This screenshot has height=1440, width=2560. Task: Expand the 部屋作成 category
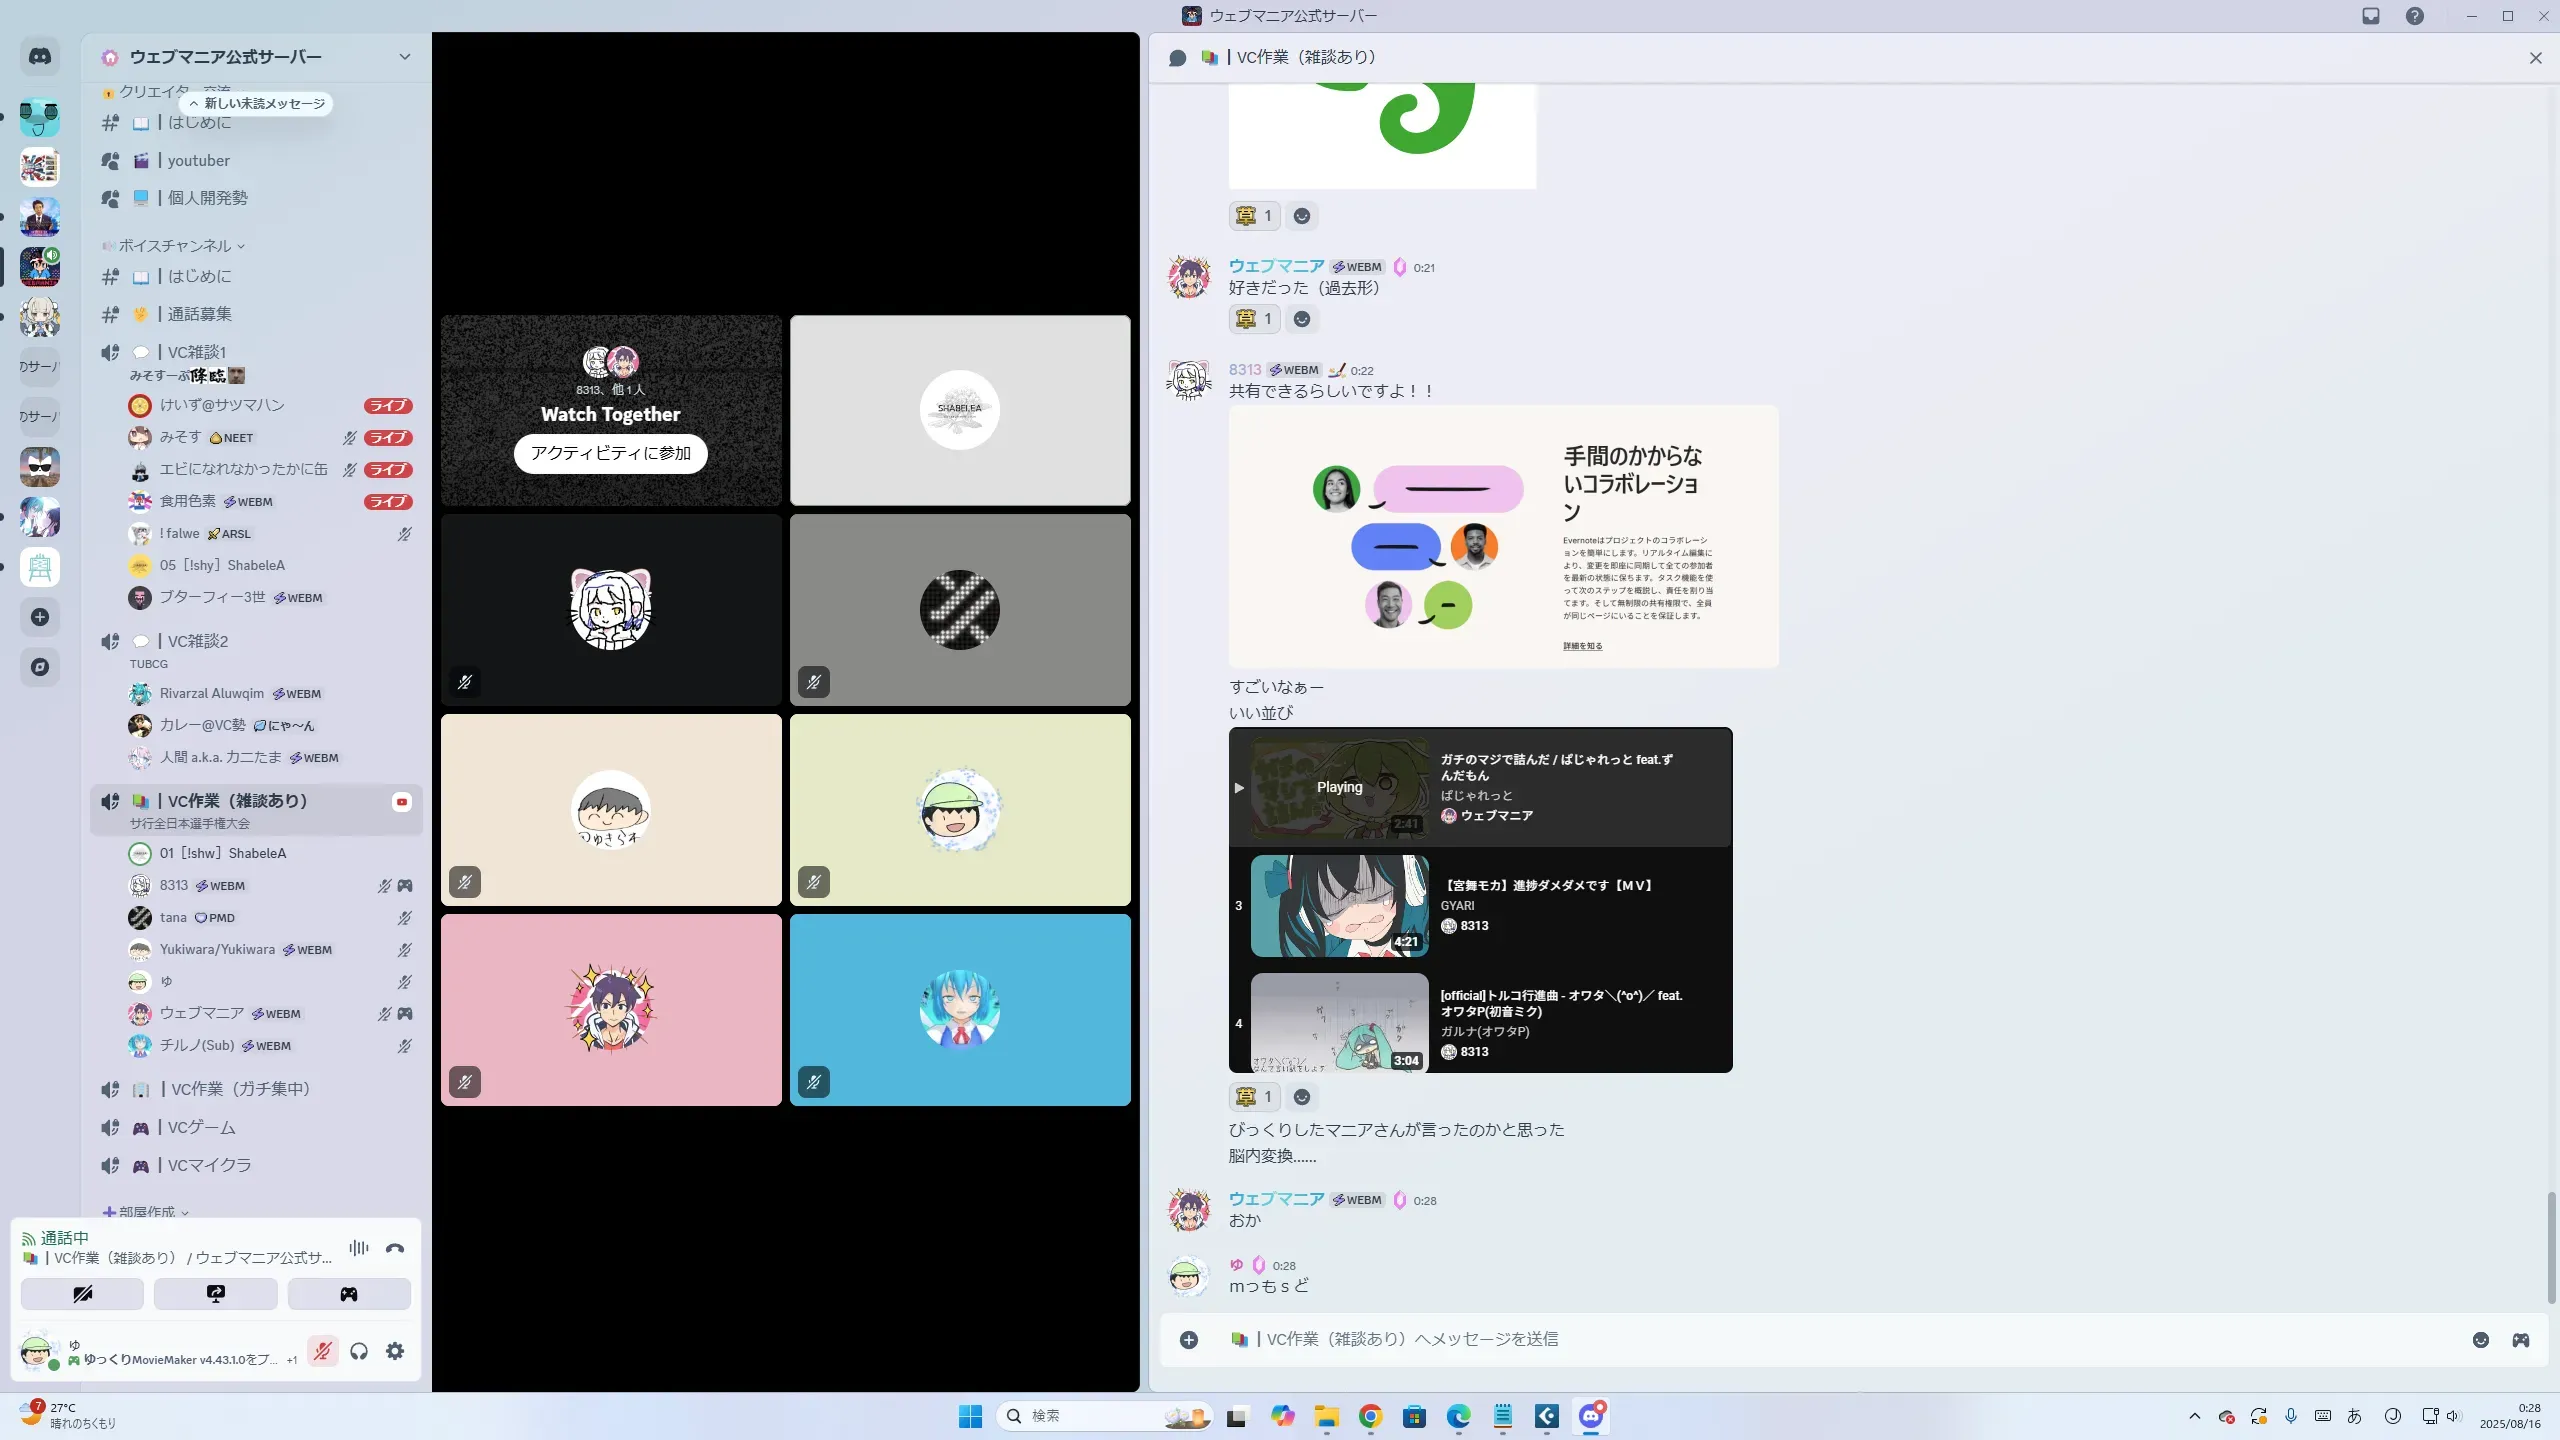pyautogui.click(x=147, y=1212)
